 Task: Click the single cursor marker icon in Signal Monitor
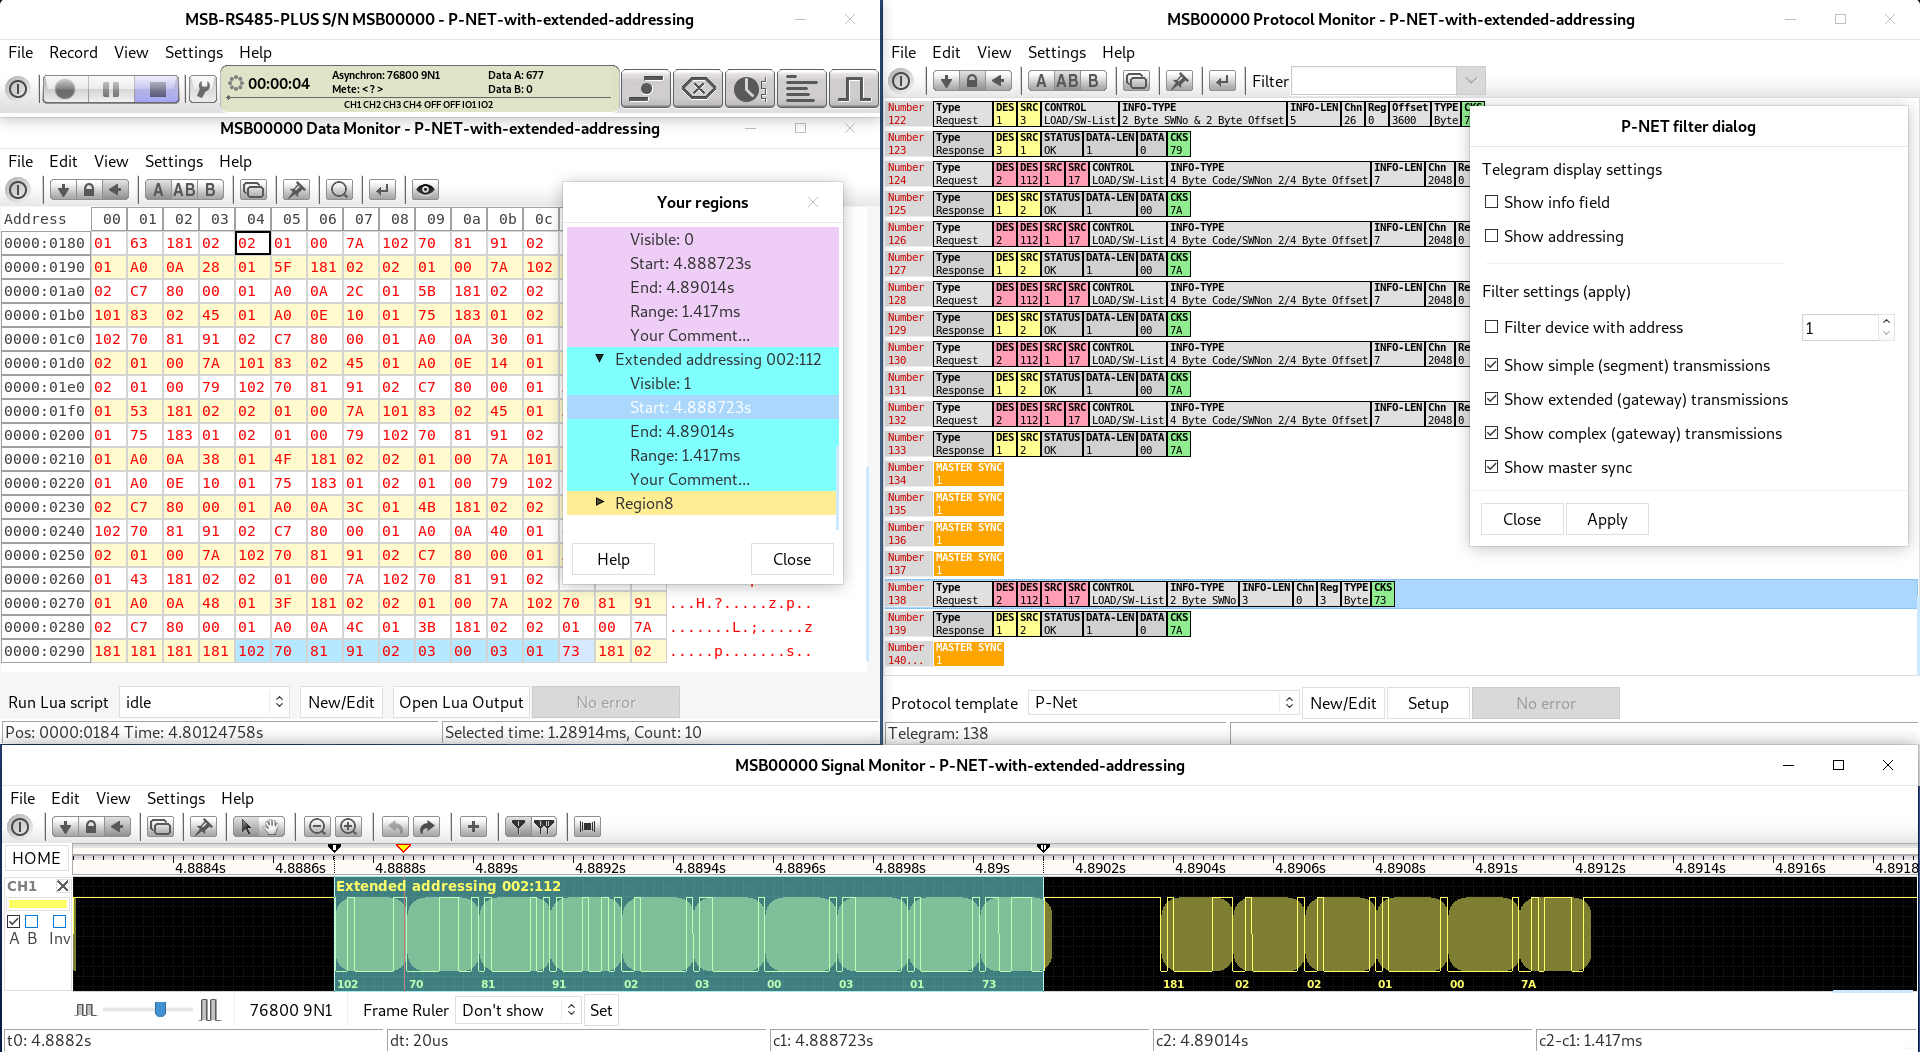pos(518,827)
